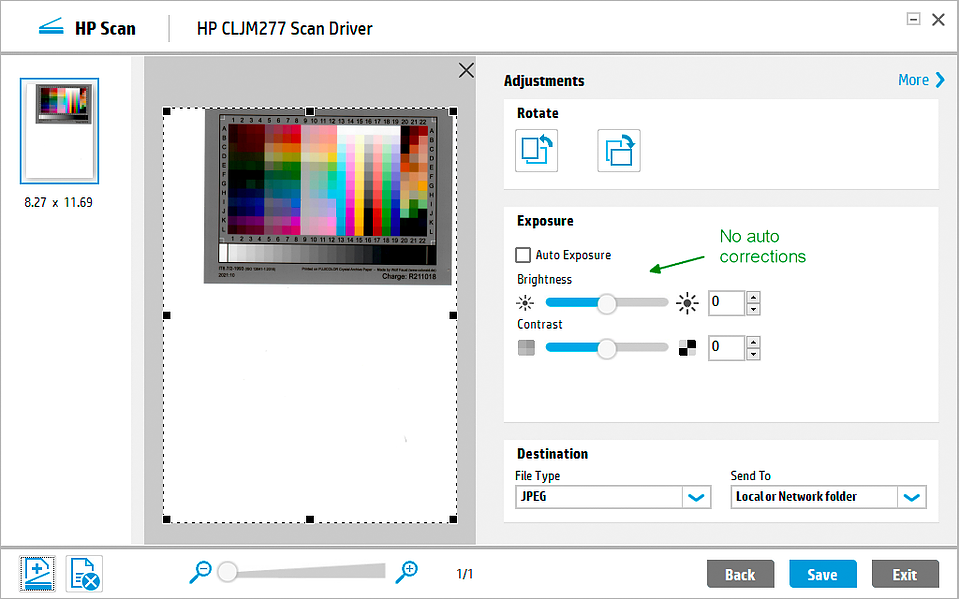Click the Contrast slider handle
The height and width of the screenshot is (599, 959).
coord(606,348)
